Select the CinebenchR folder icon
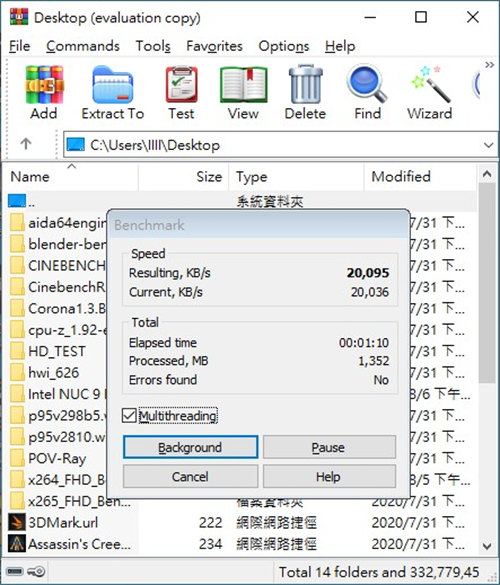Image resolution: width=500 pixels, height=585 pixels. tap(17, 287)
